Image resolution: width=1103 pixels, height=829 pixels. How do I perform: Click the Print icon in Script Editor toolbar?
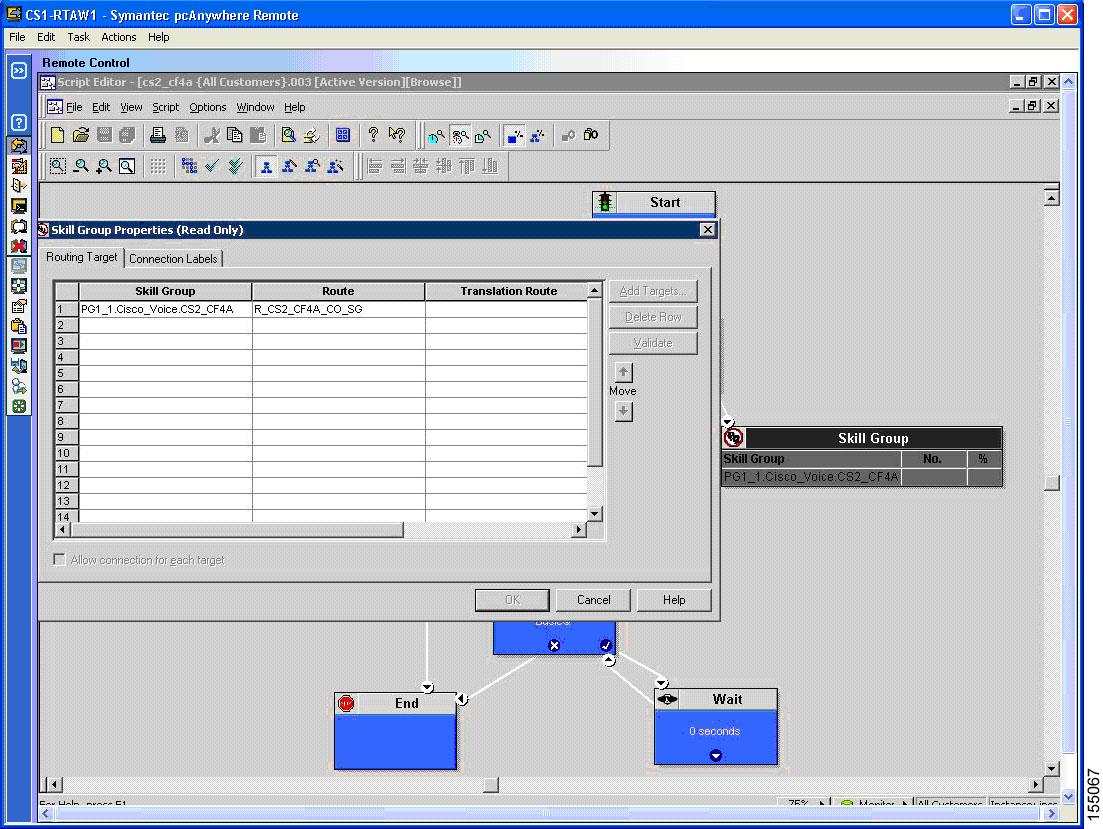pyautogui.click(x=158, y=135)
